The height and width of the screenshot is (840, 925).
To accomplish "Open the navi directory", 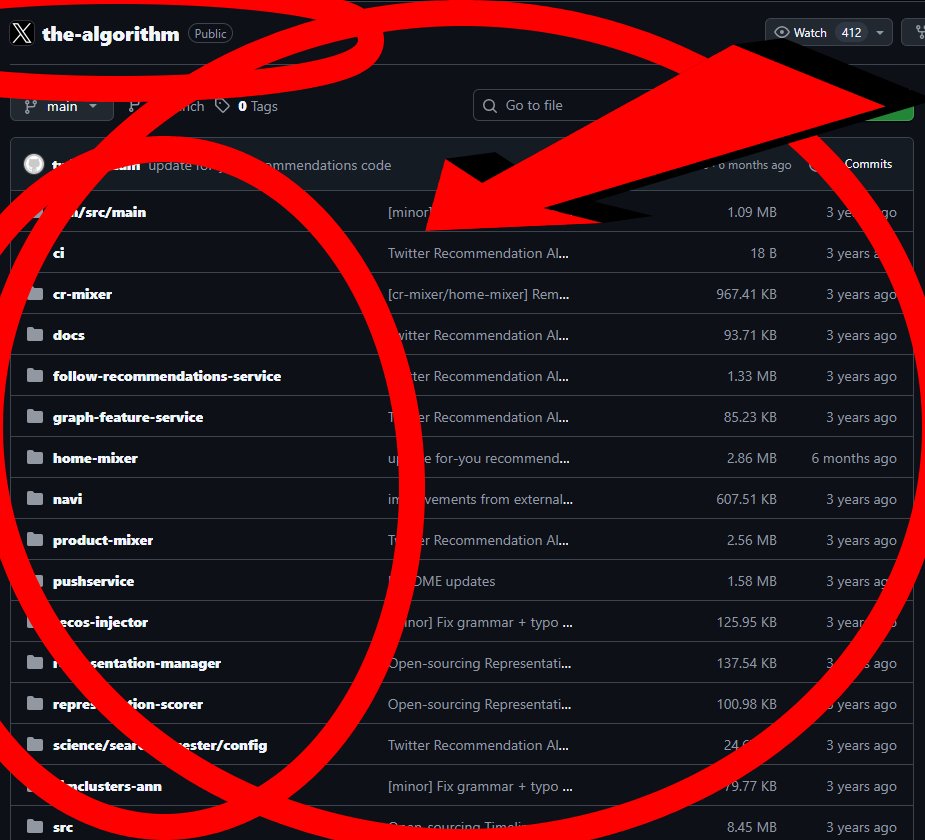I will (67, 499).
